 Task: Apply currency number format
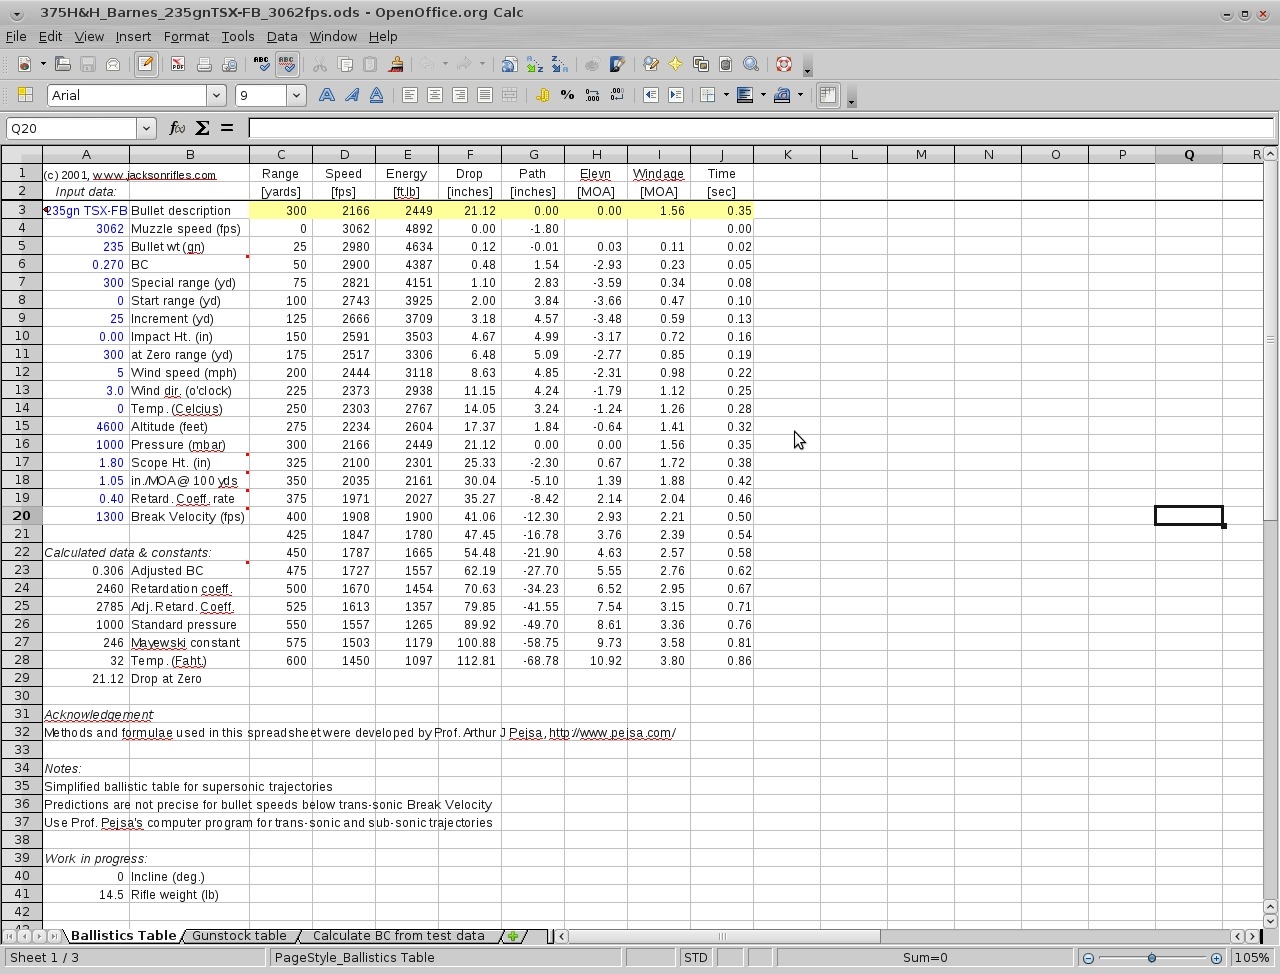tap(541, 95)
